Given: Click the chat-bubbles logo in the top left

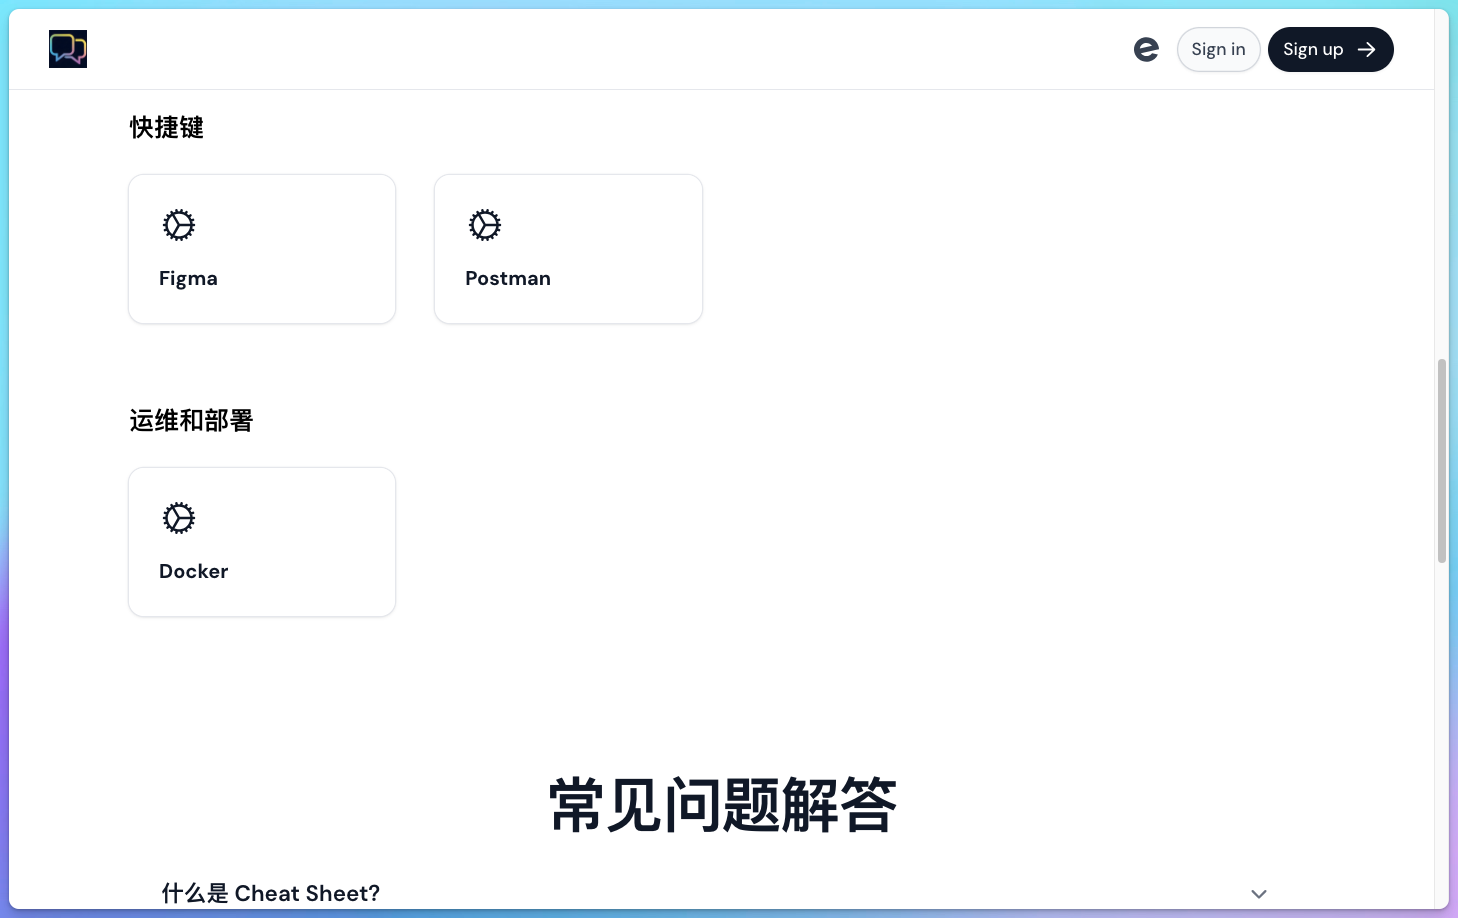Looking at the screenshot, I should [67, 49].
